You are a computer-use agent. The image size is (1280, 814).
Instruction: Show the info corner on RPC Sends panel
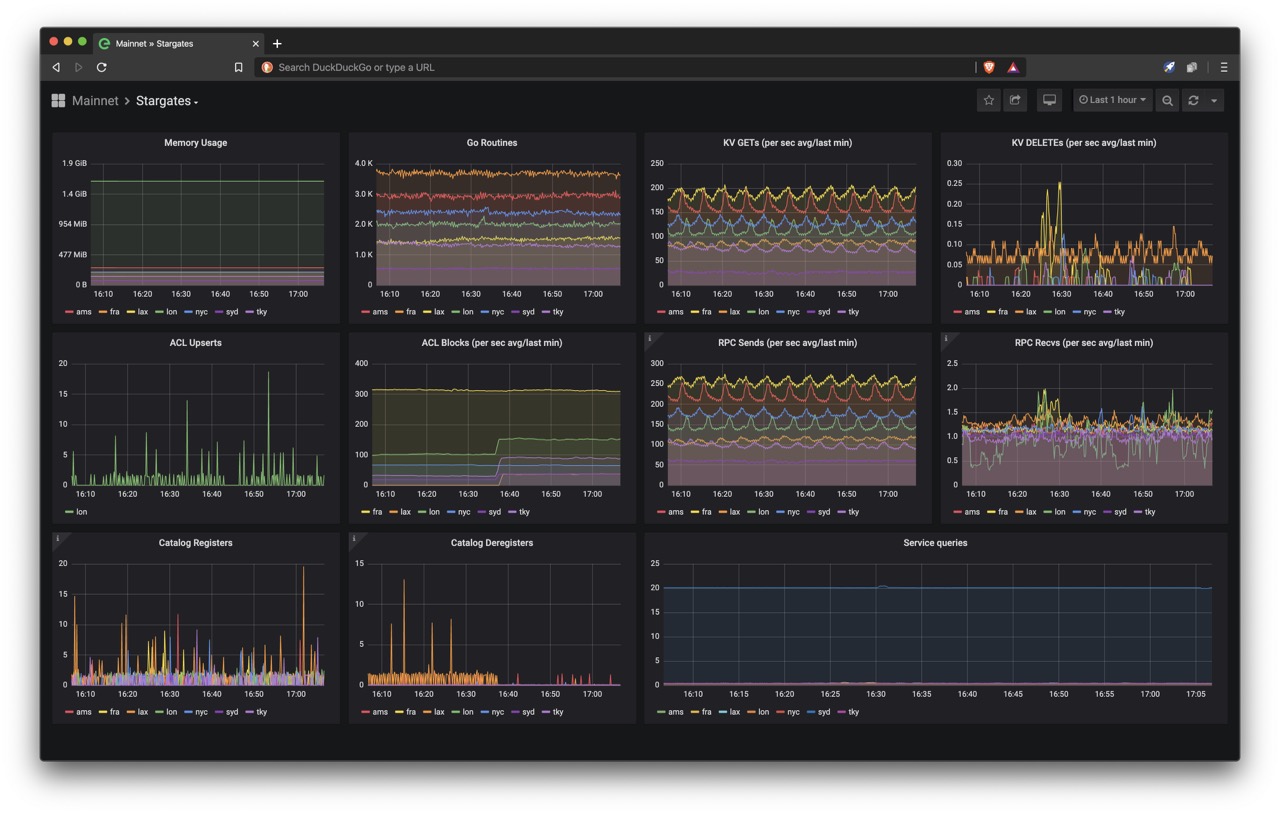point(650,339)
